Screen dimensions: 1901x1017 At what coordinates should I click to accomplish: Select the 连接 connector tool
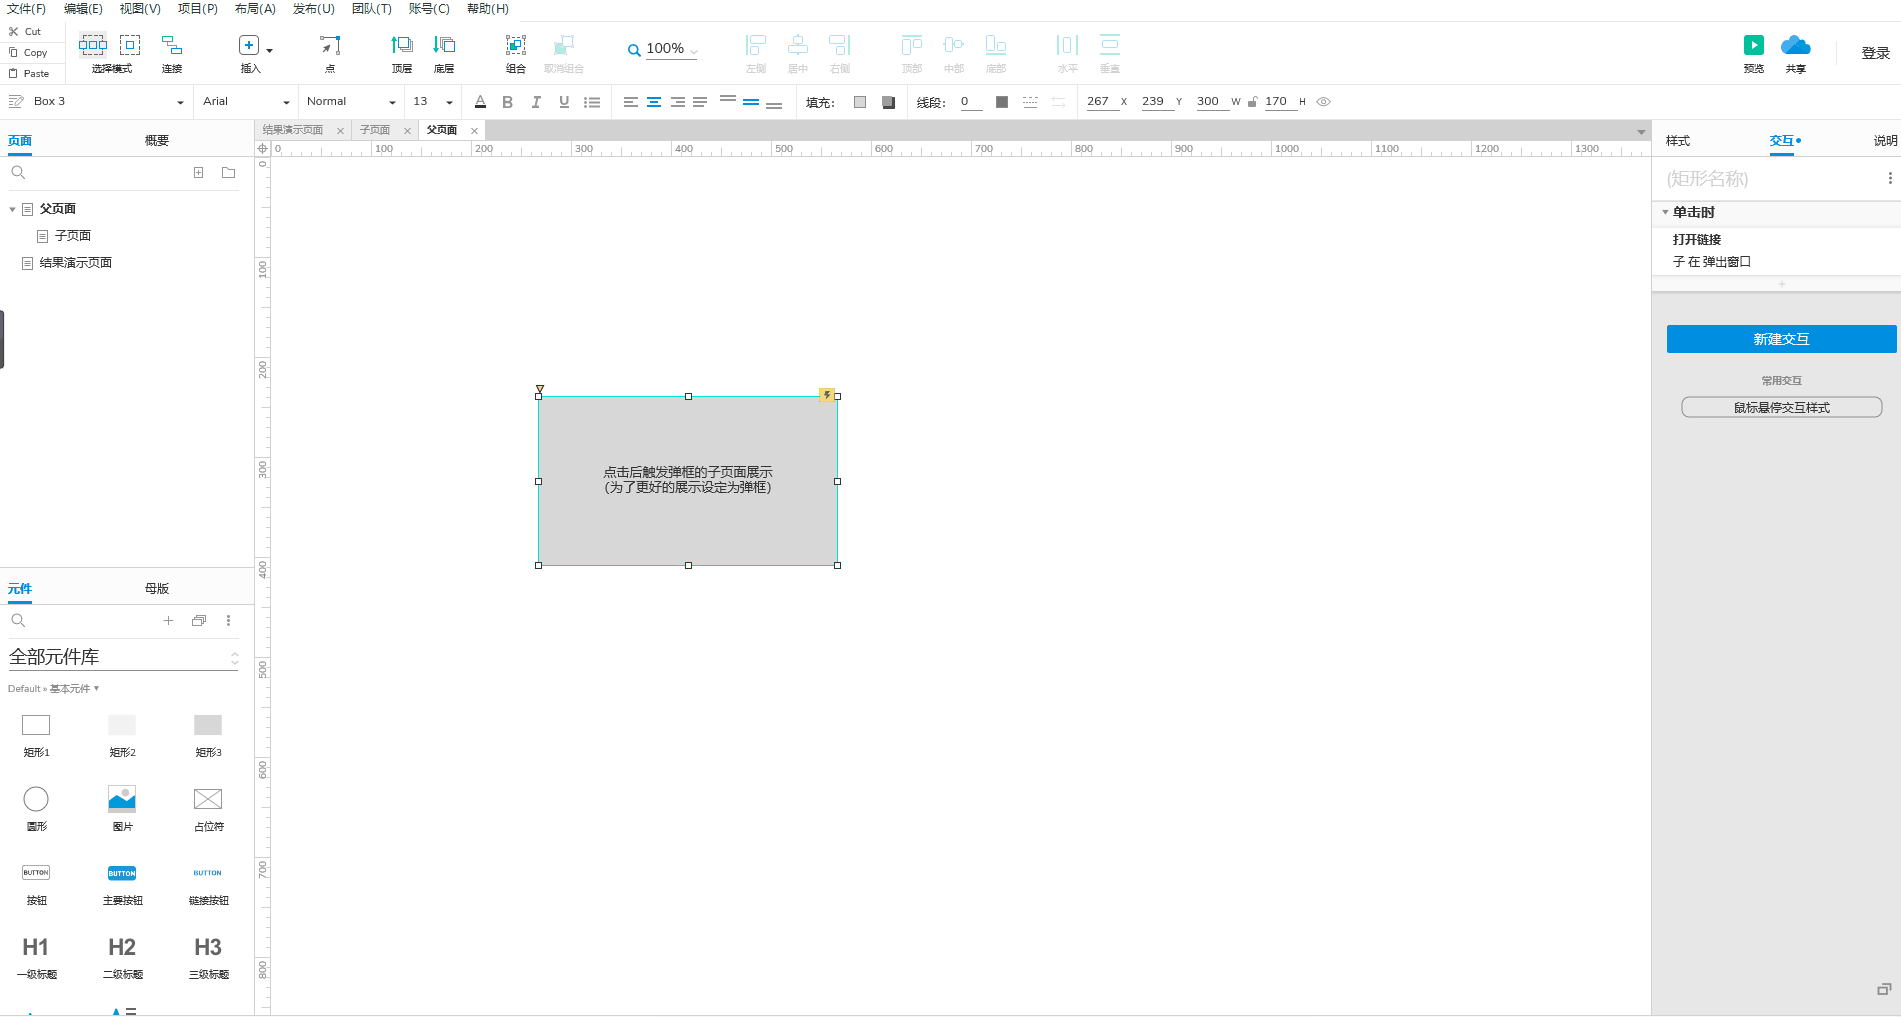[x=172, y=45]
